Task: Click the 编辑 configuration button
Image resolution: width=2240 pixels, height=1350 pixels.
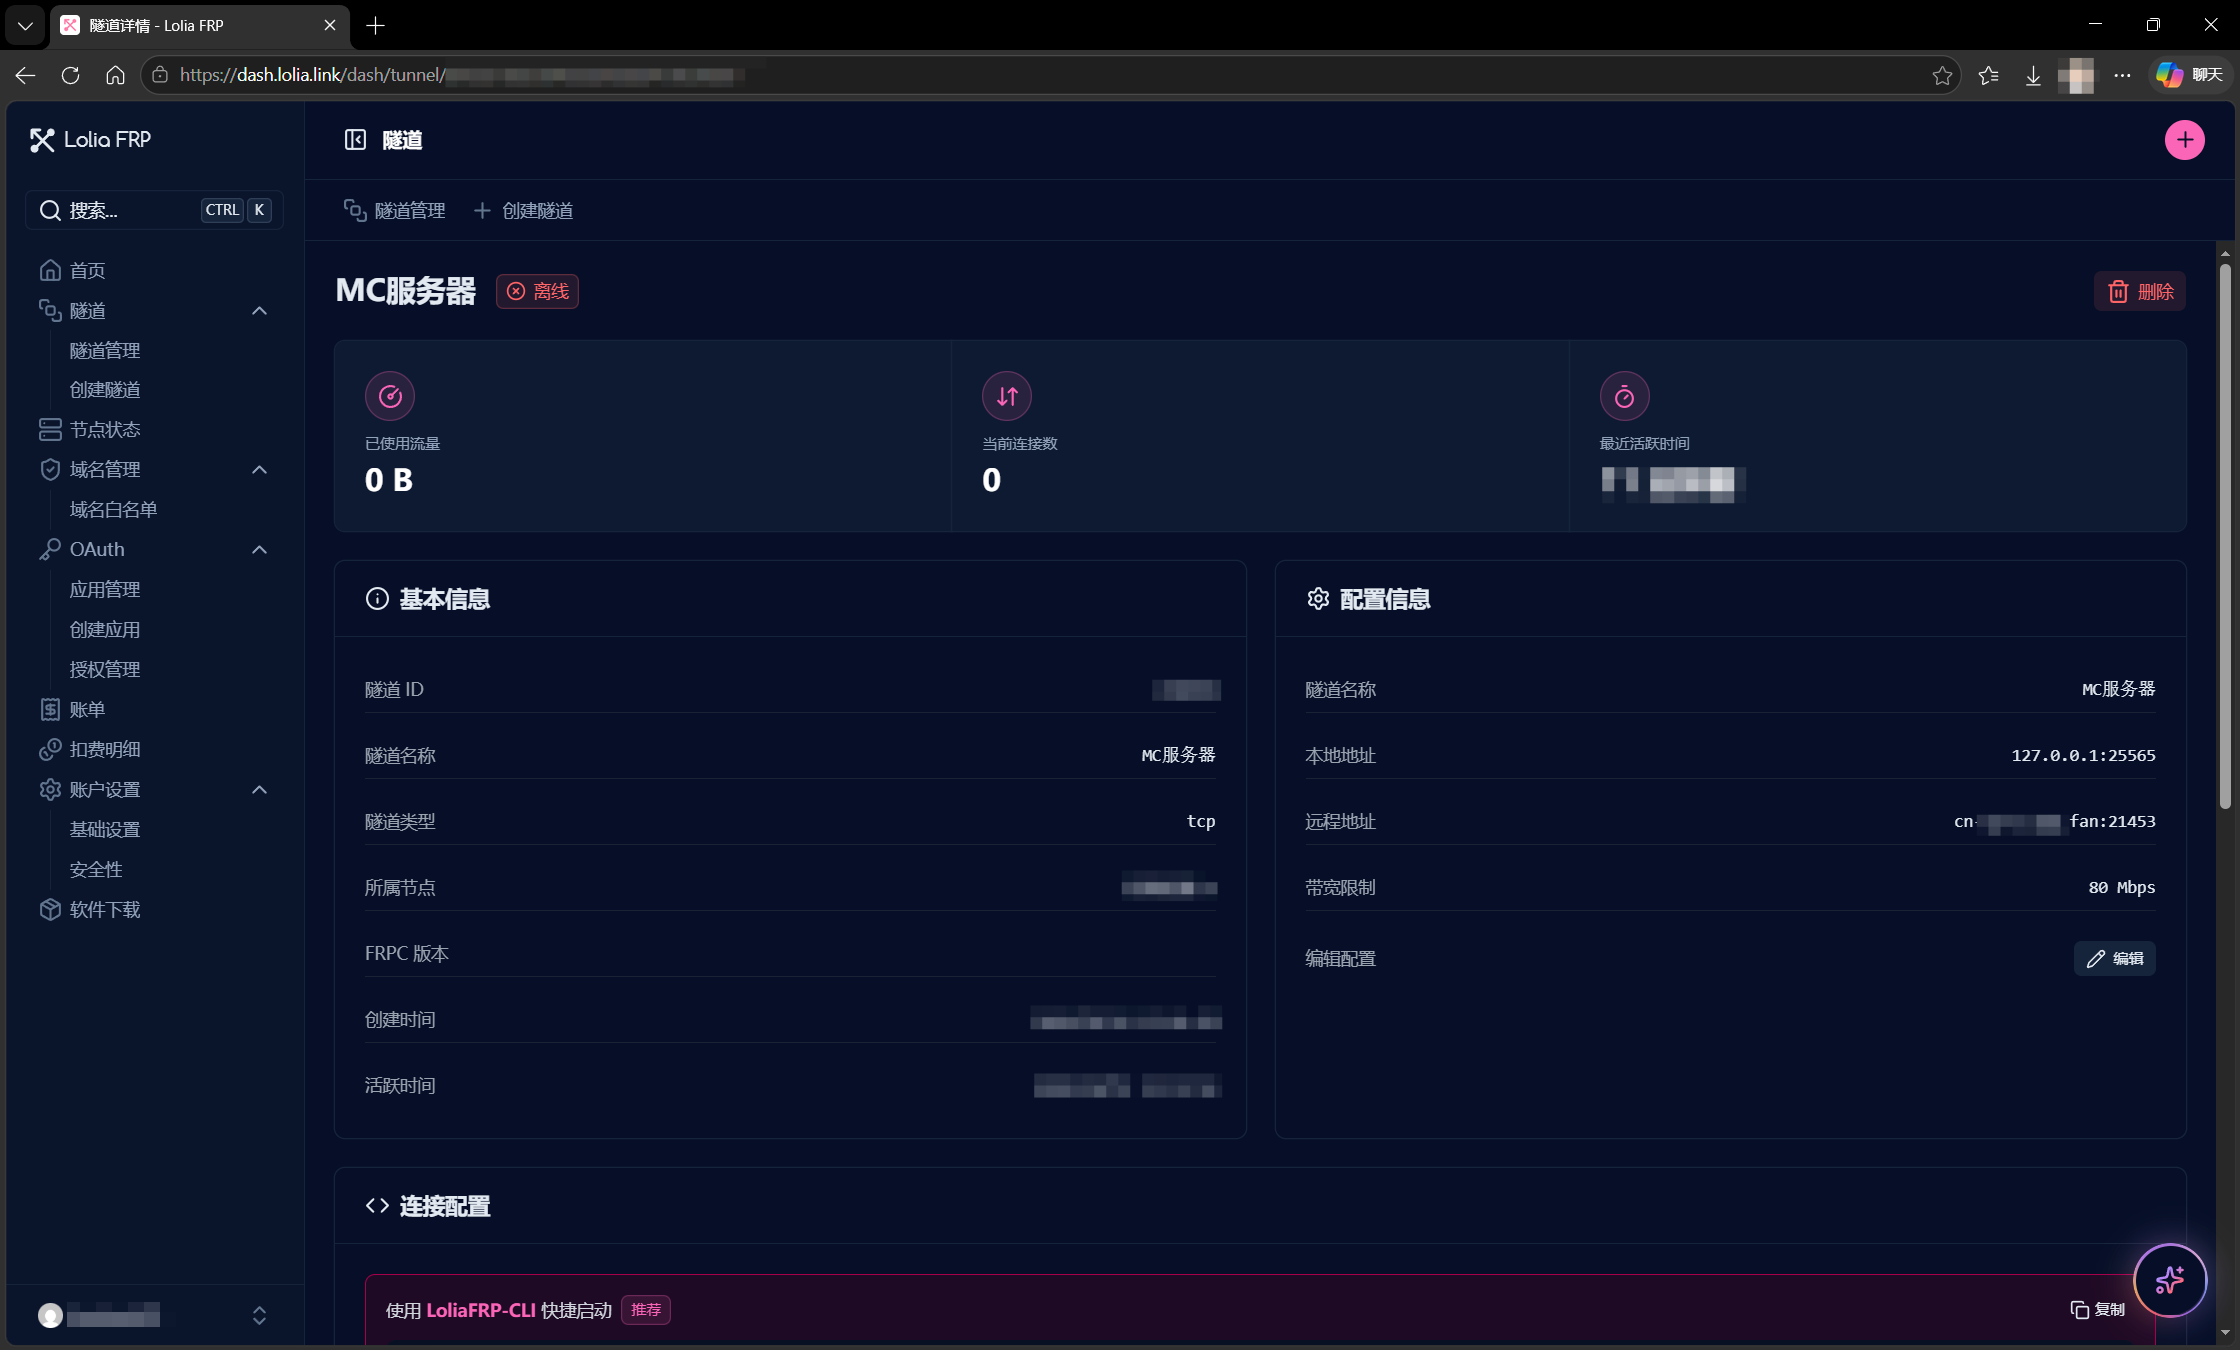Action: (2114, 958)
